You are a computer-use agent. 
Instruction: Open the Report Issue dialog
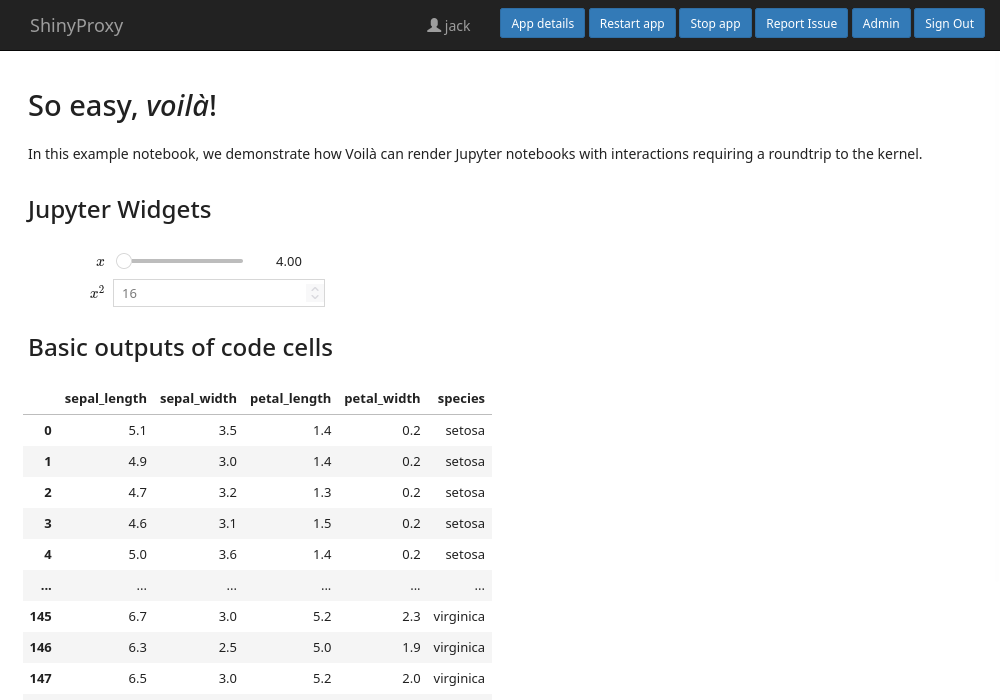coord(802,24)
